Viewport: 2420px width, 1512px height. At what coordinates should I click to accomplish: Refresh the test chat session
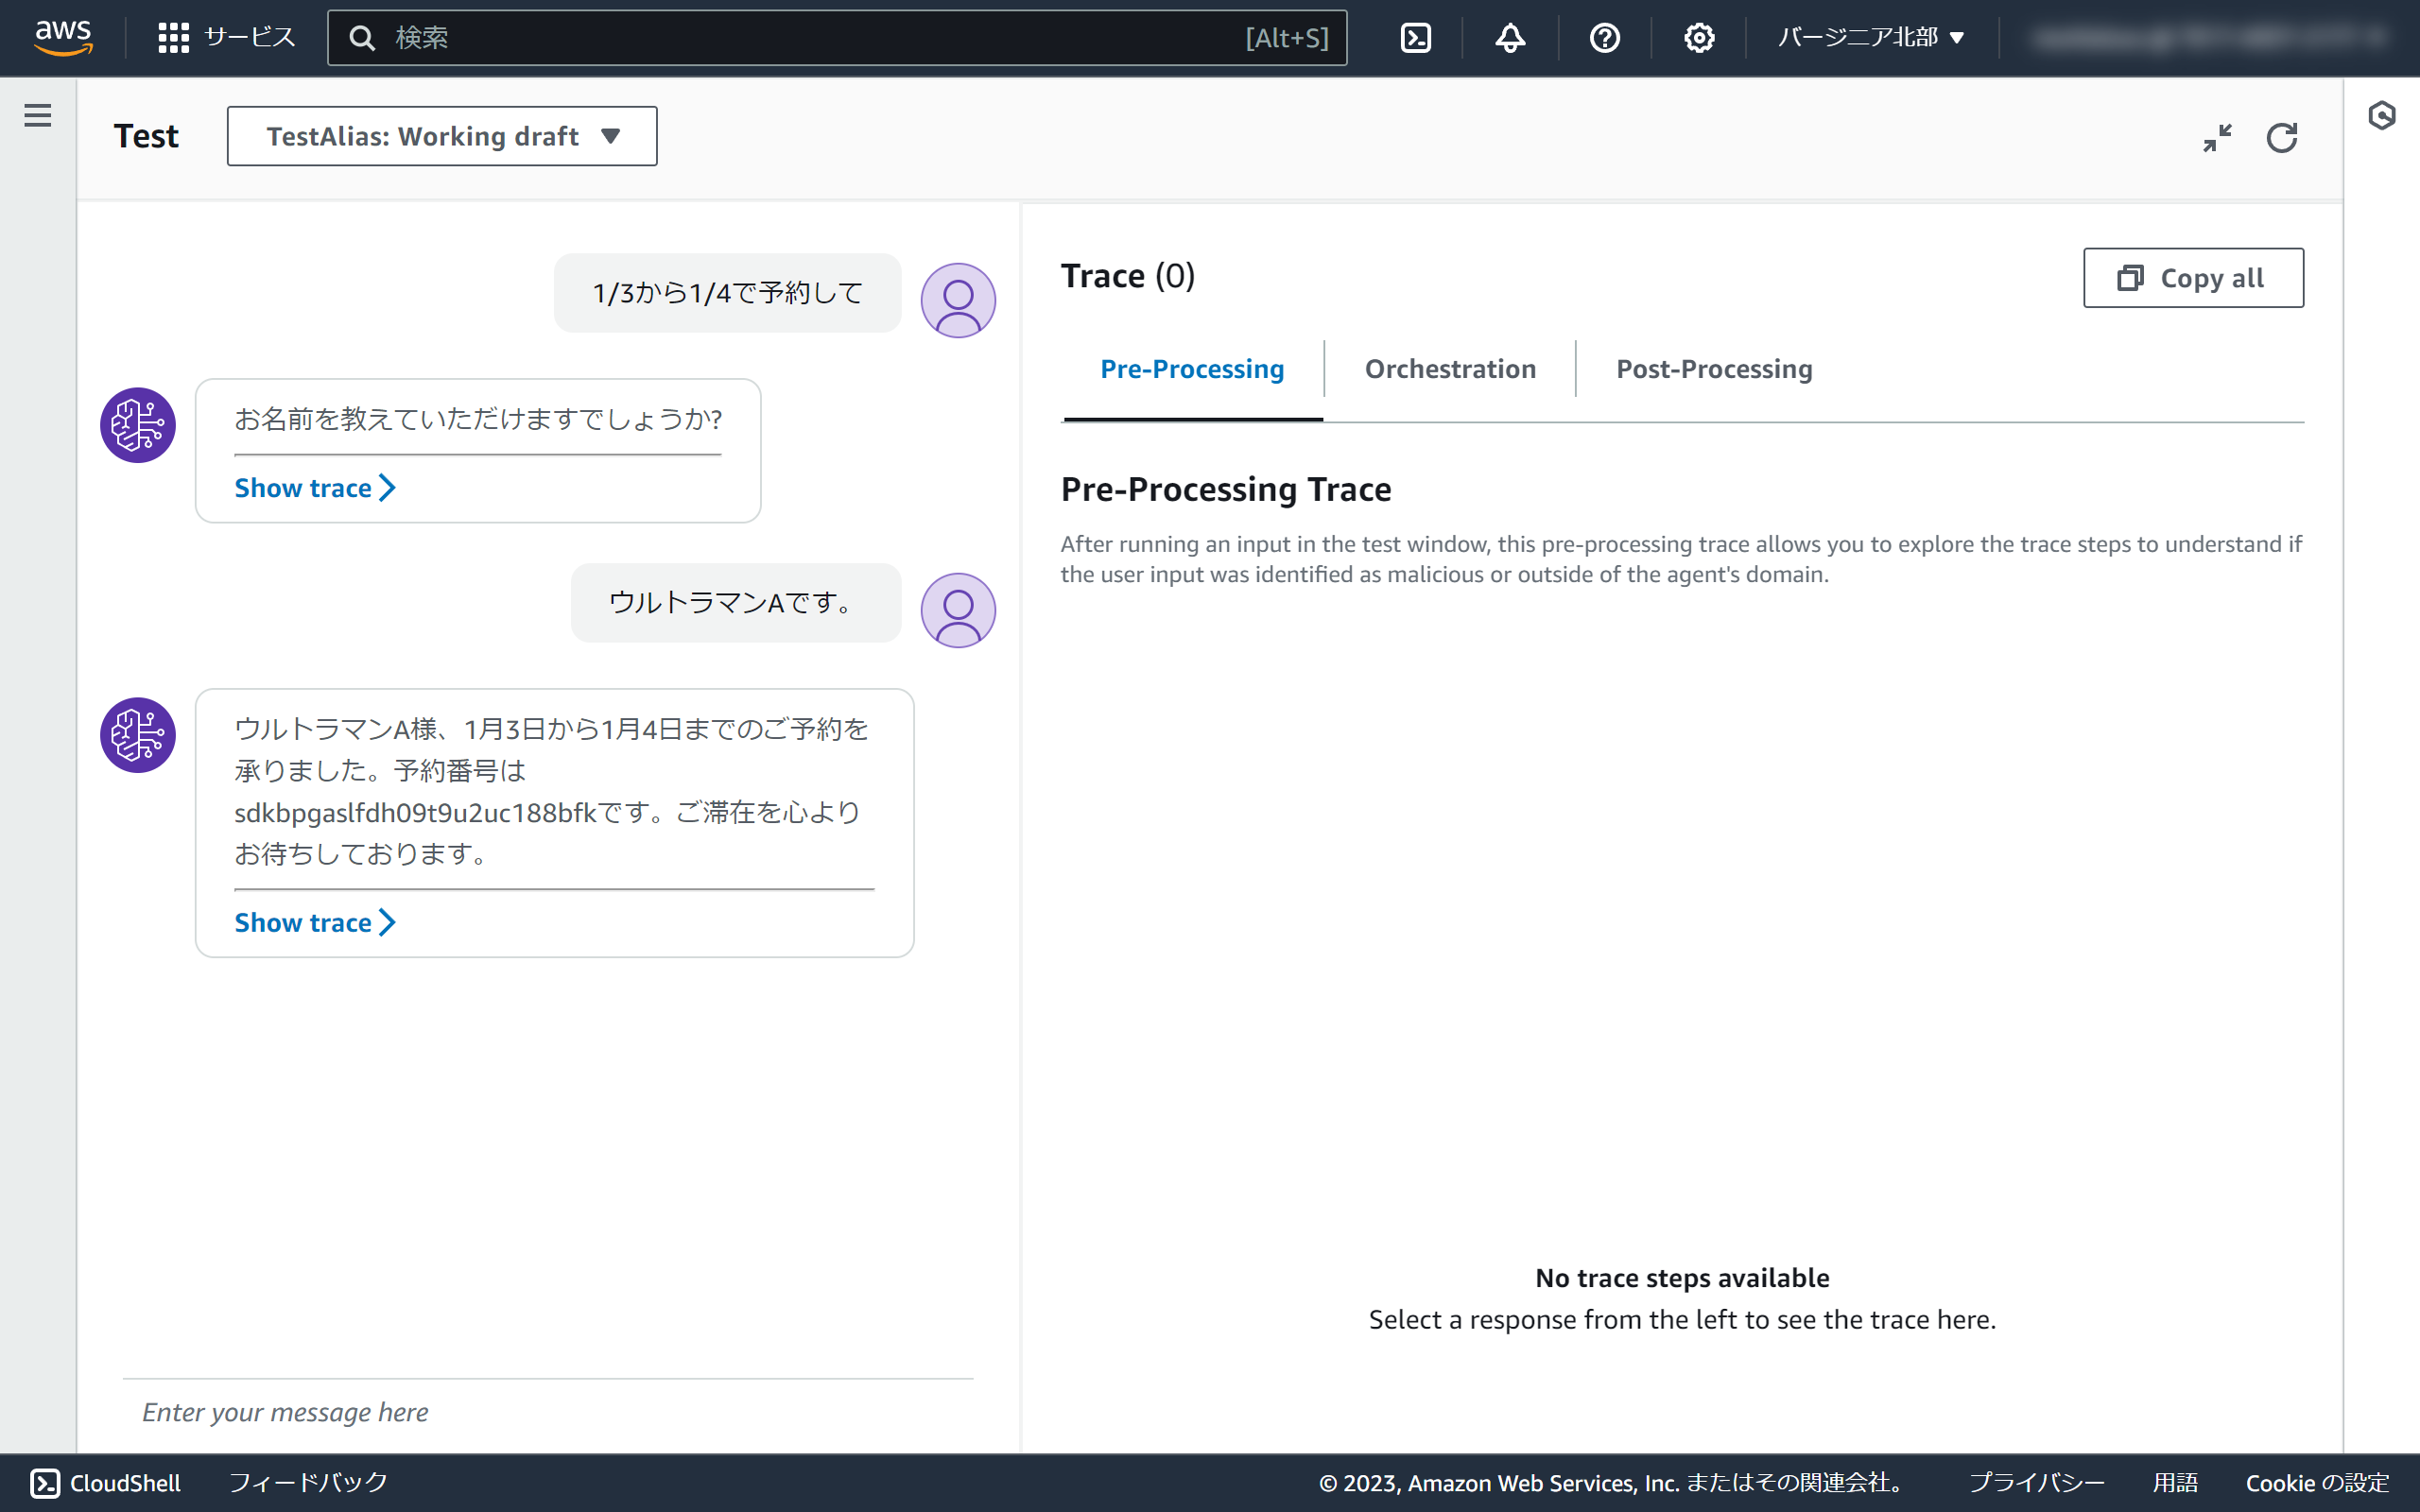pyautogui.click(x=2281, y=137)
